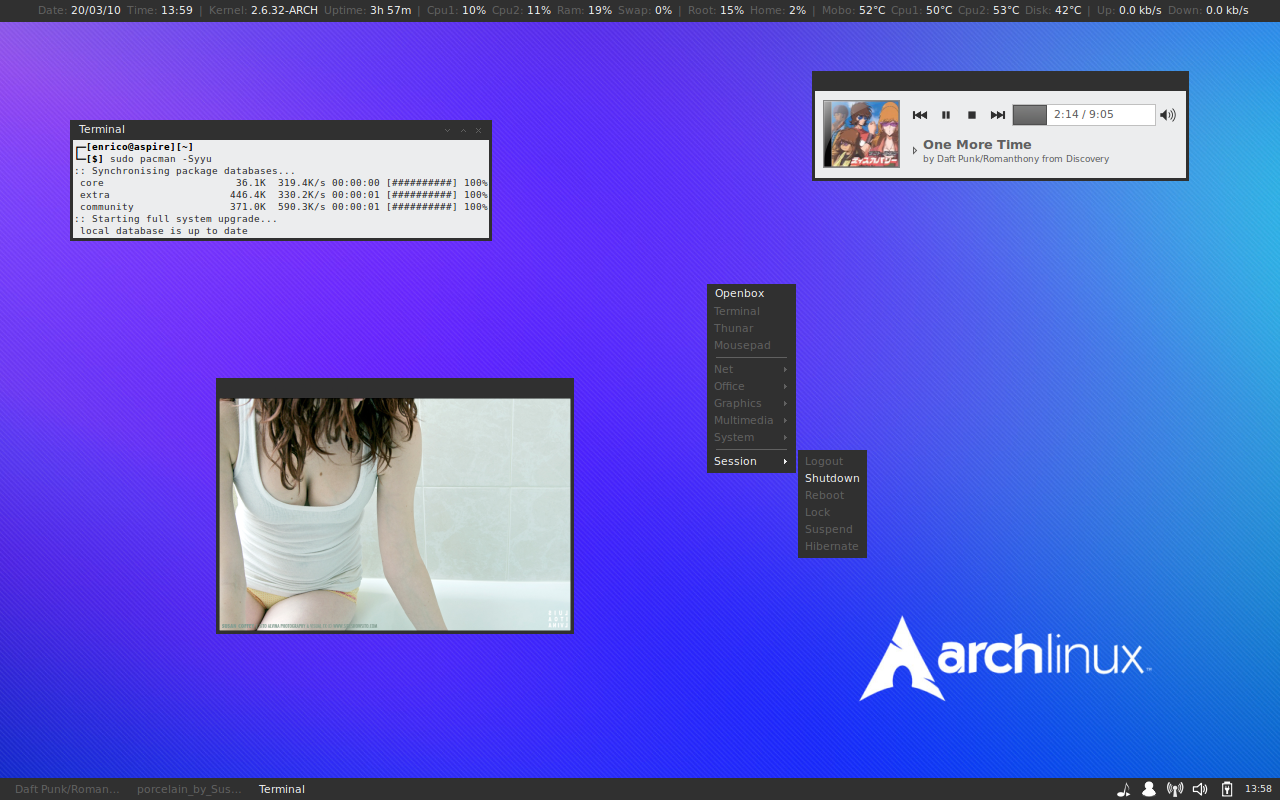This screenshot has width=1280, height=800.
Task: Click the 2:14 / 9:05 seek bar
Action: tap(1084, 115)
